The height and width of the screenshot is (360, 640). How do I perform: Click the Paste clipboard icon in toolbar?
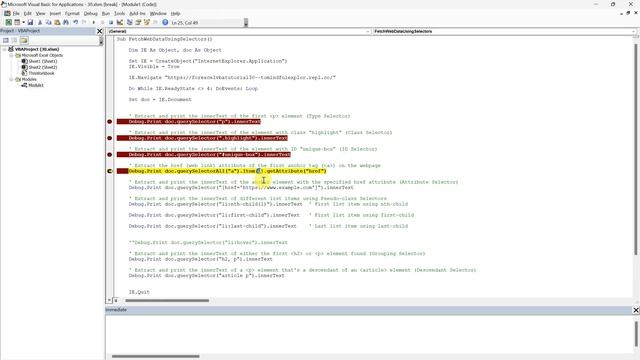tap(57, 22)
